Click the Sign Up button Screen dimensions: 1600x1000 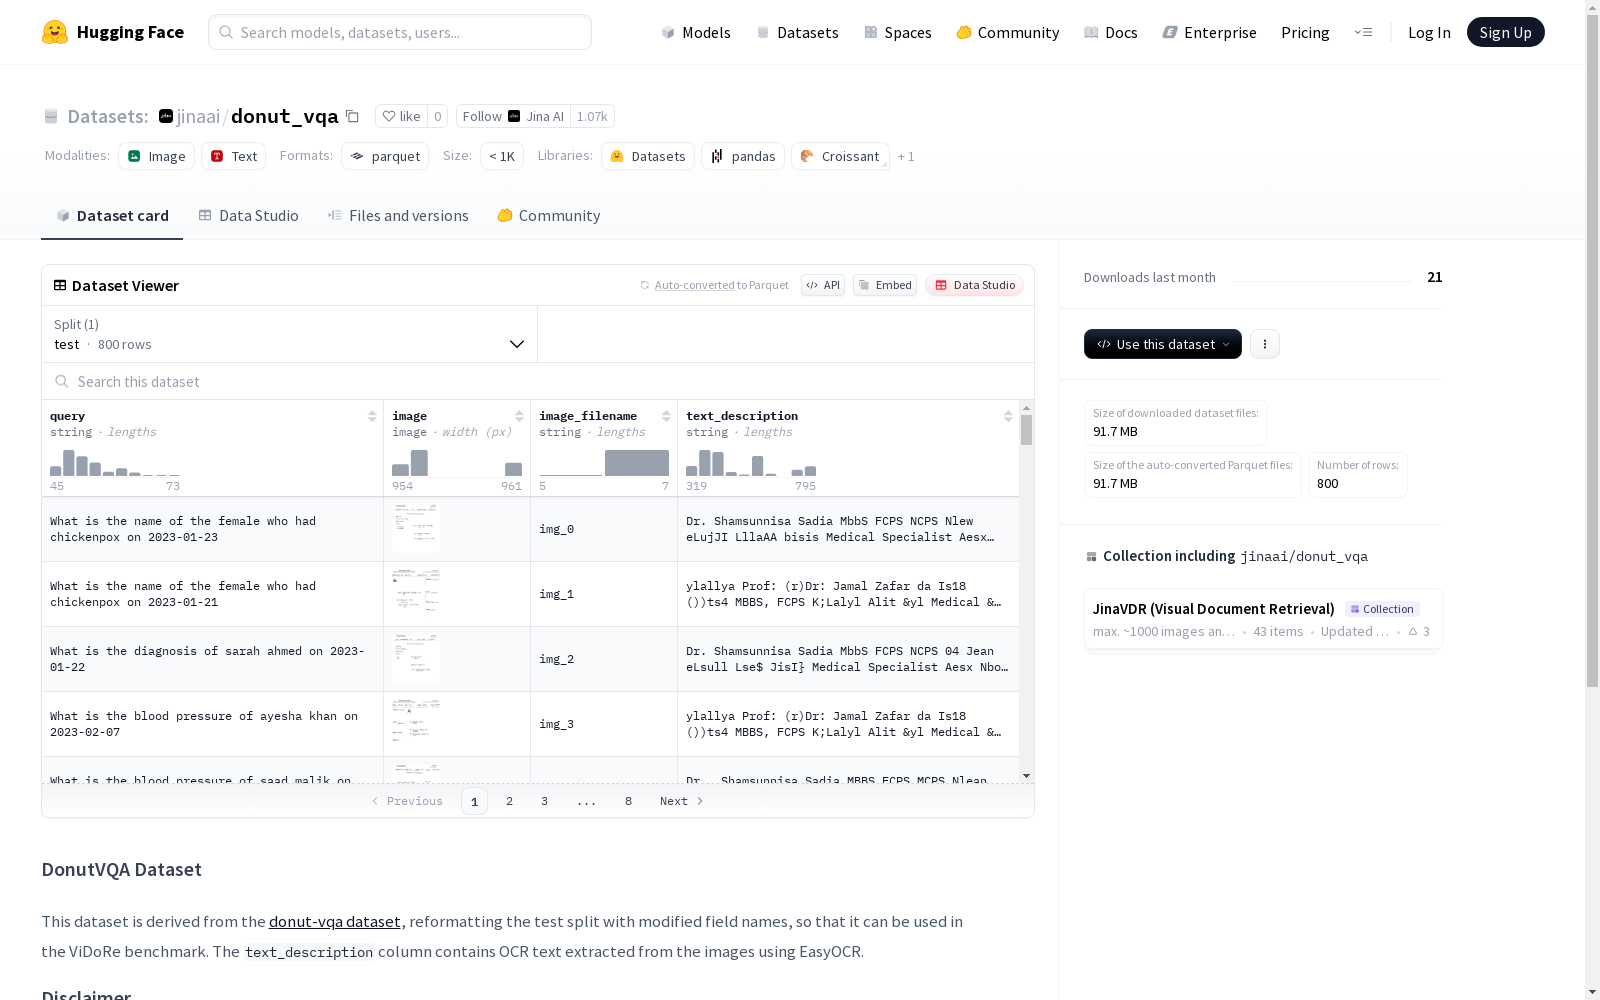[1506, 32]
